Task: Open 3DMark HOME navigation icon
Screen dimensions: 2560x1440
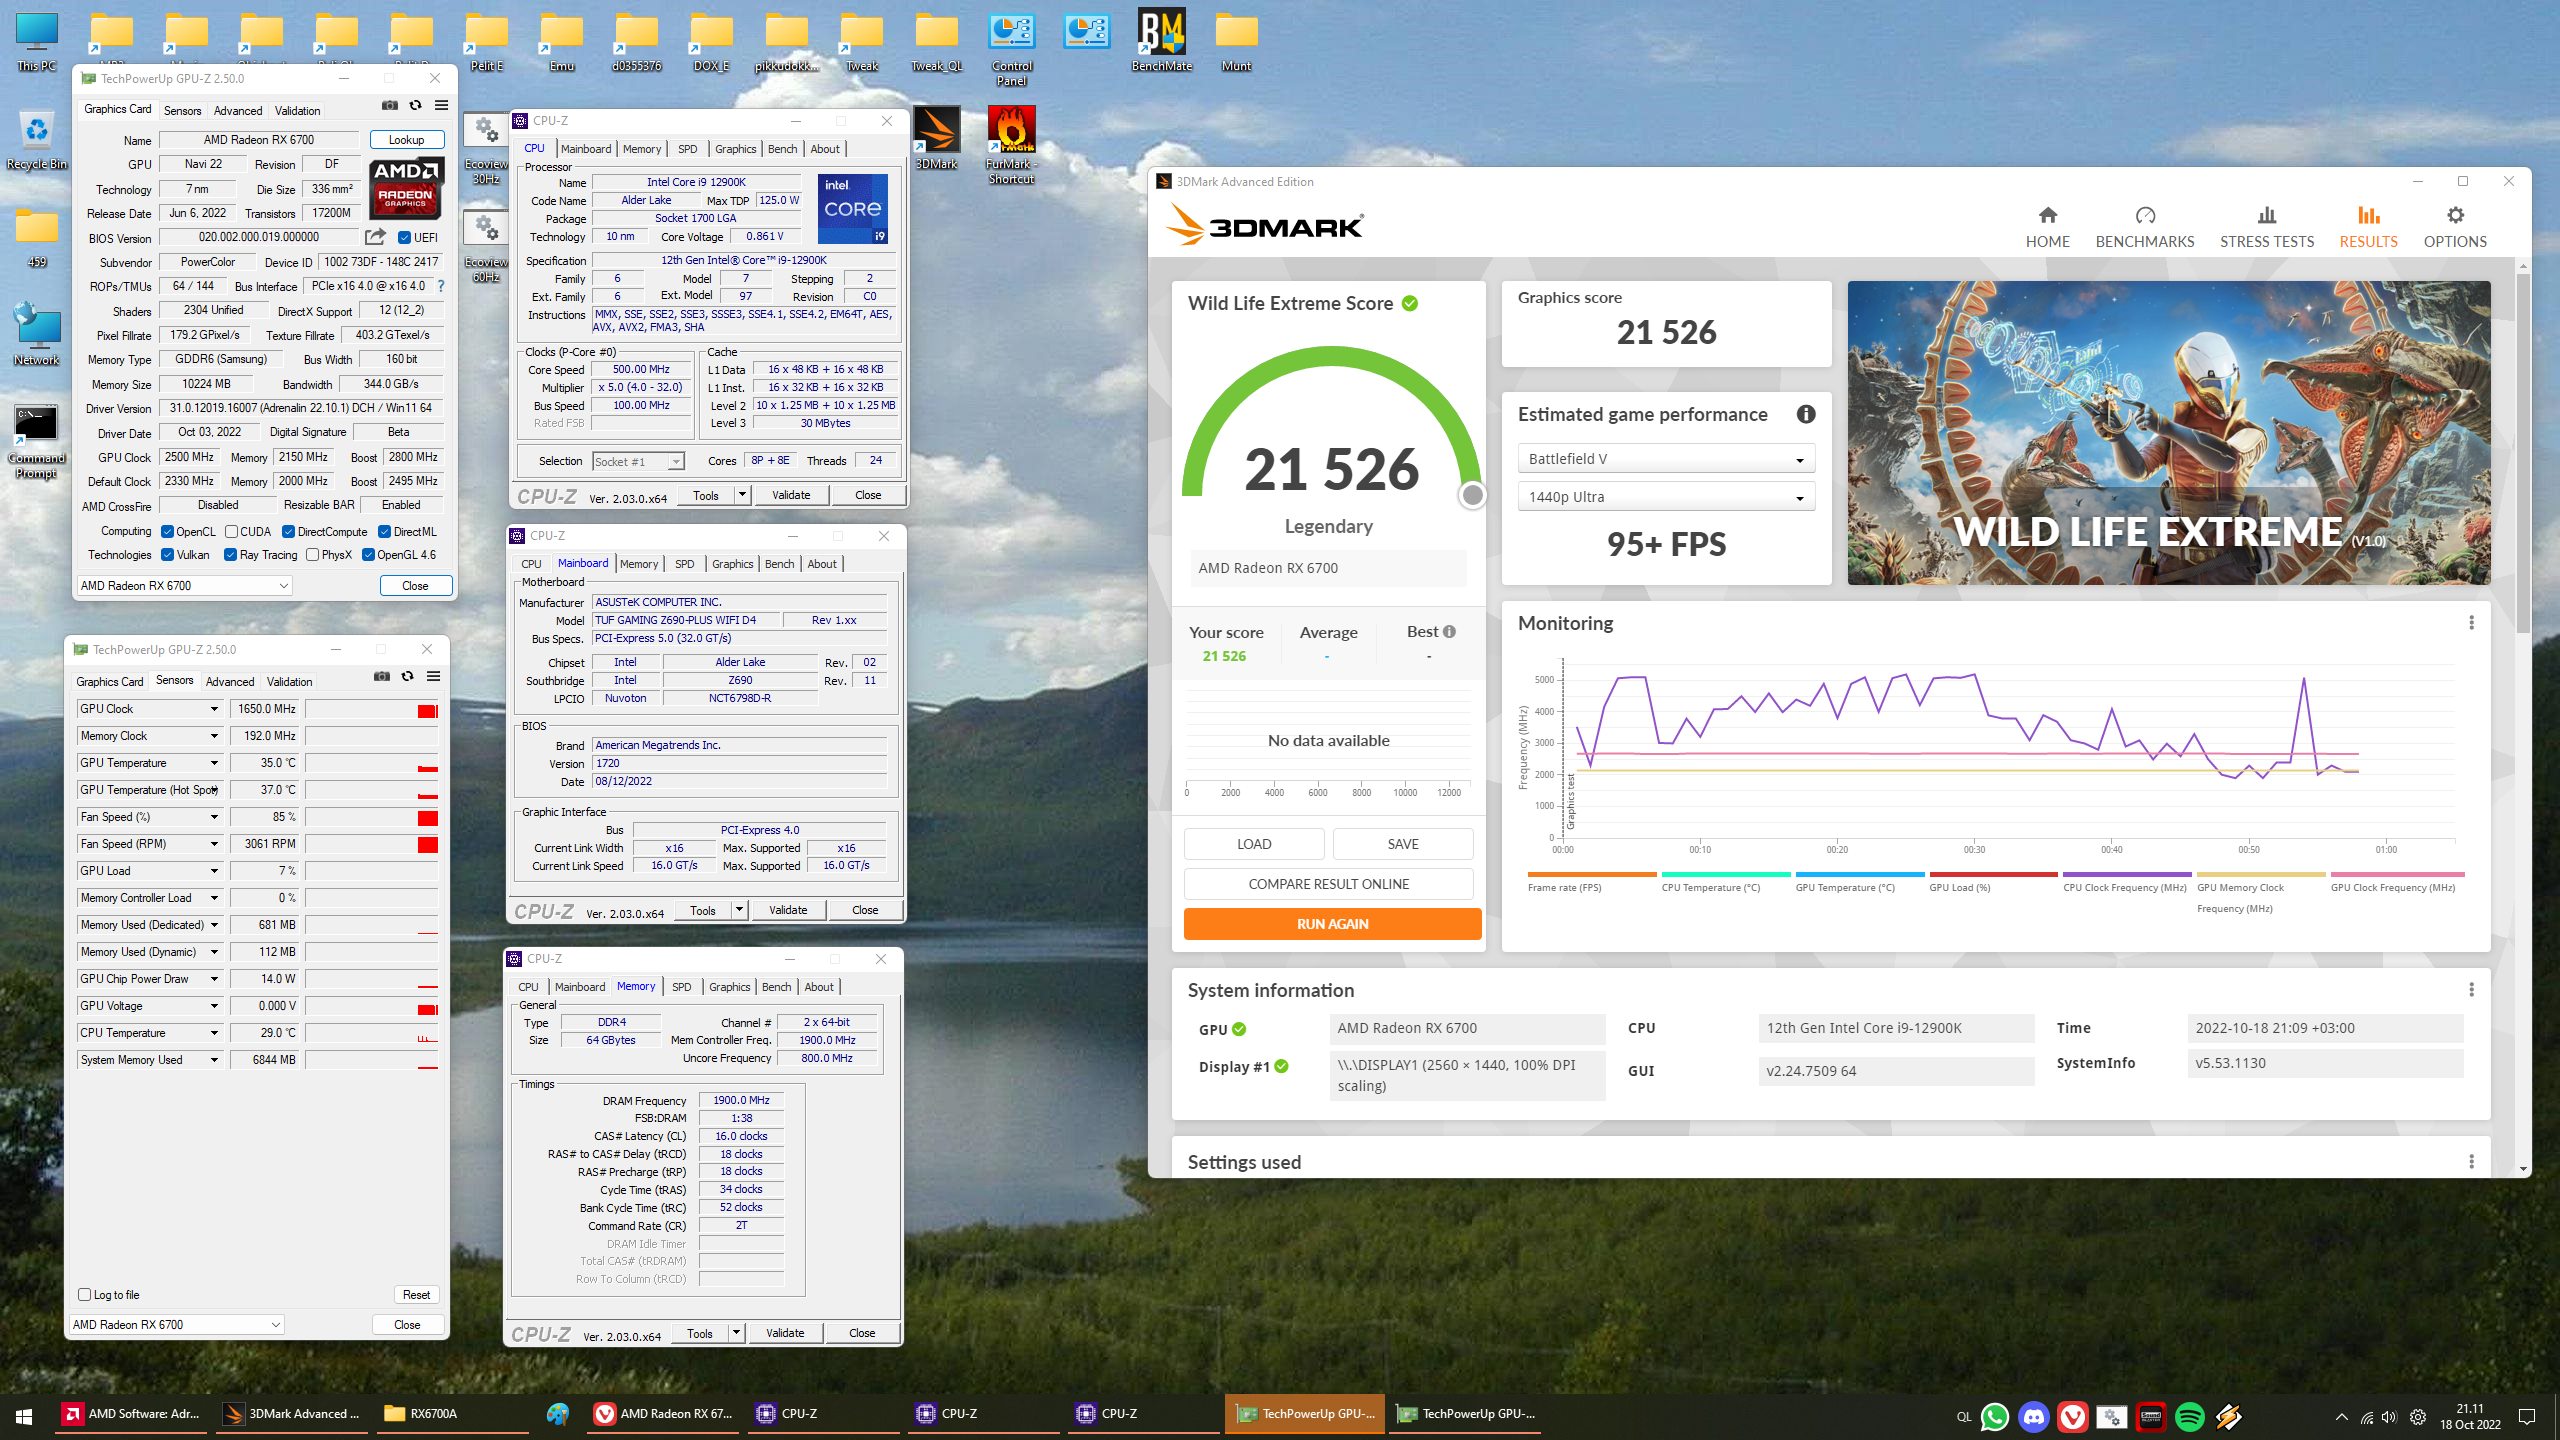Action: click(x=2047, y=215)
